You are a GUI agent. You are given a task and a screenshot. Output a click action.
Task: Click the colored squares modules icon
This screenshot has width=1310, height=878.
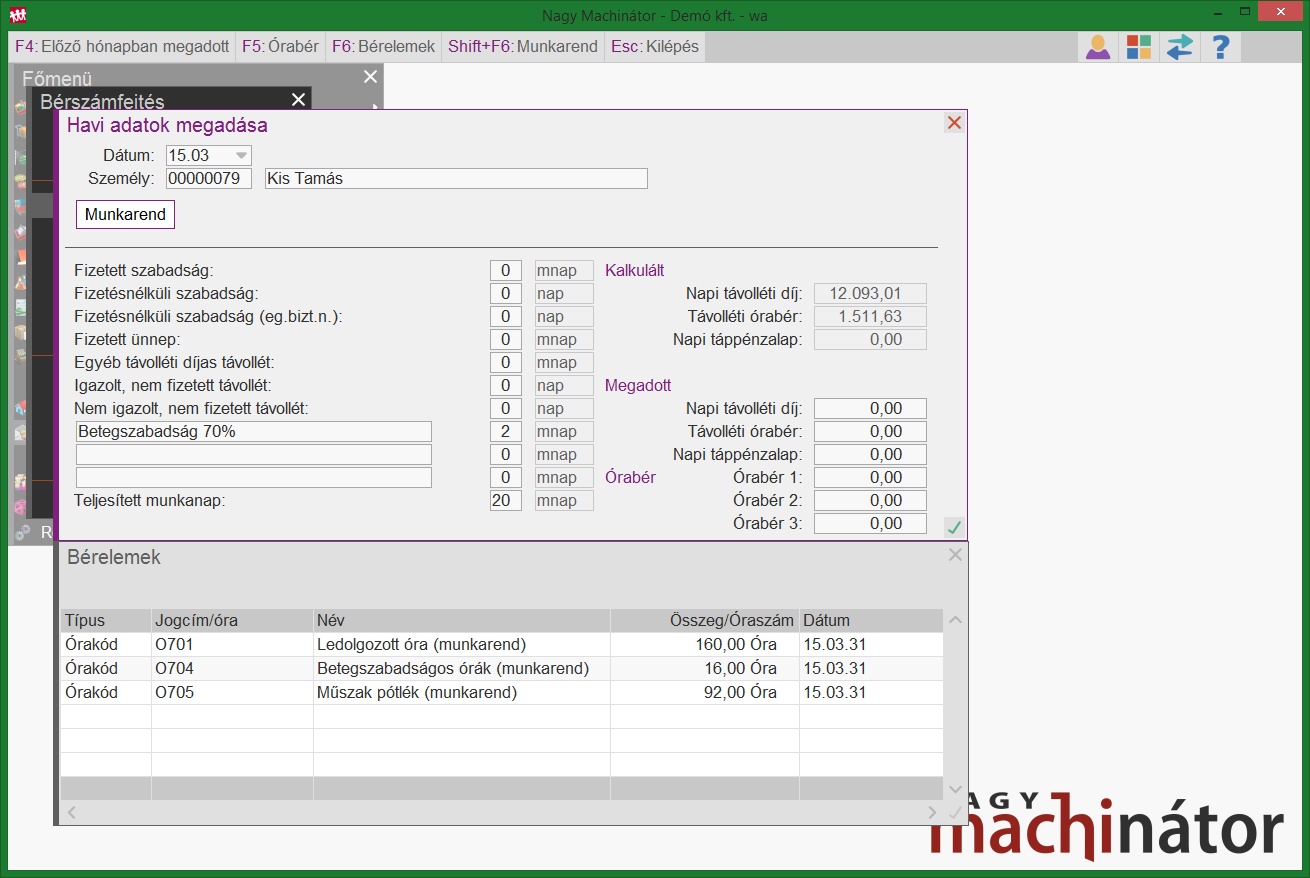pos(1139,47)
